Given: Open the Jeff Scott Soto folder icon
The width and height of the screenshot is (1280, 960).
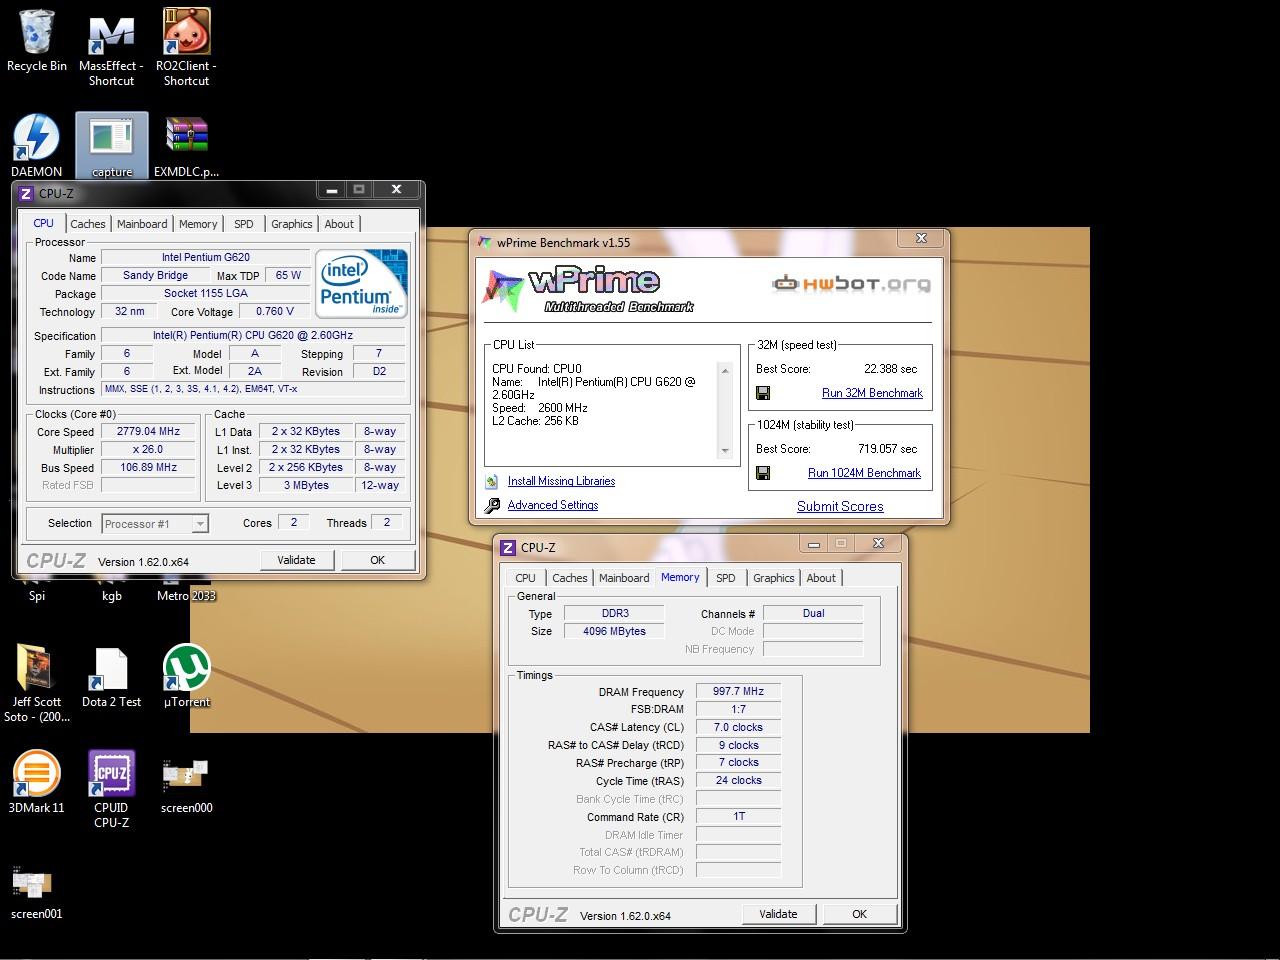Looking at the screenshot, I should point(37,684).
